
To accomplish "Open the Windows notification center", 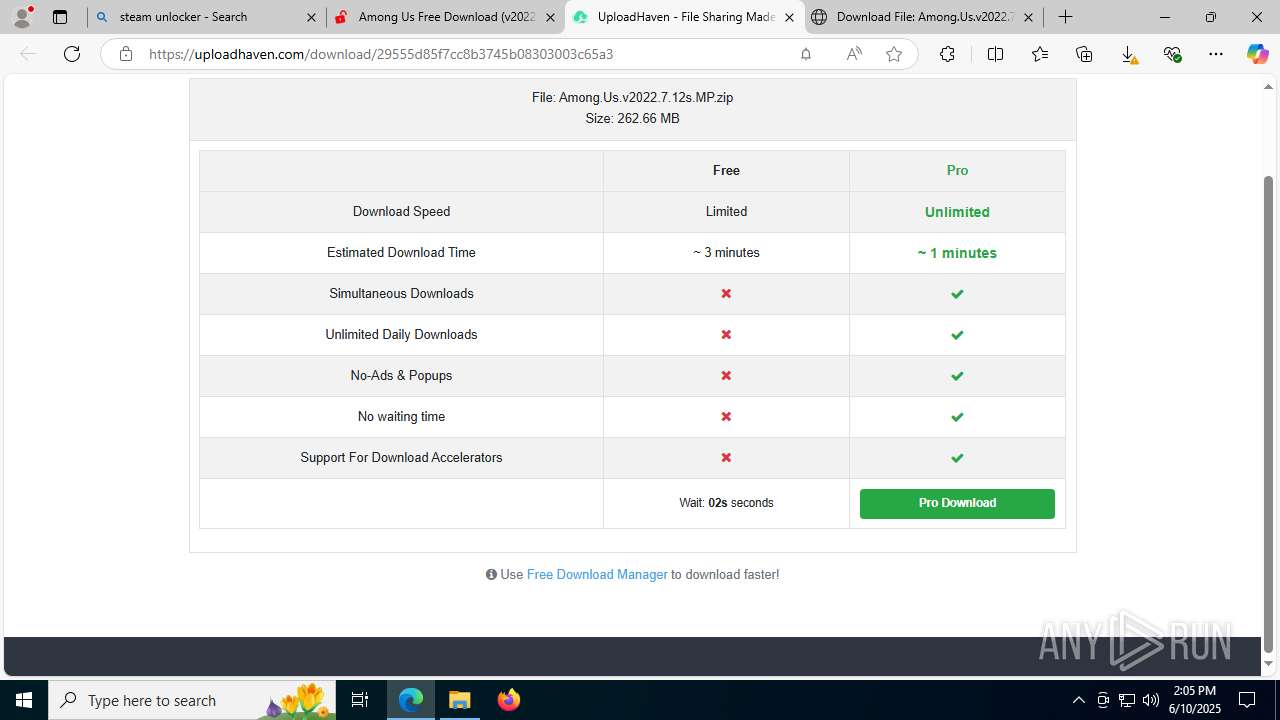I will coord(1247,700).
